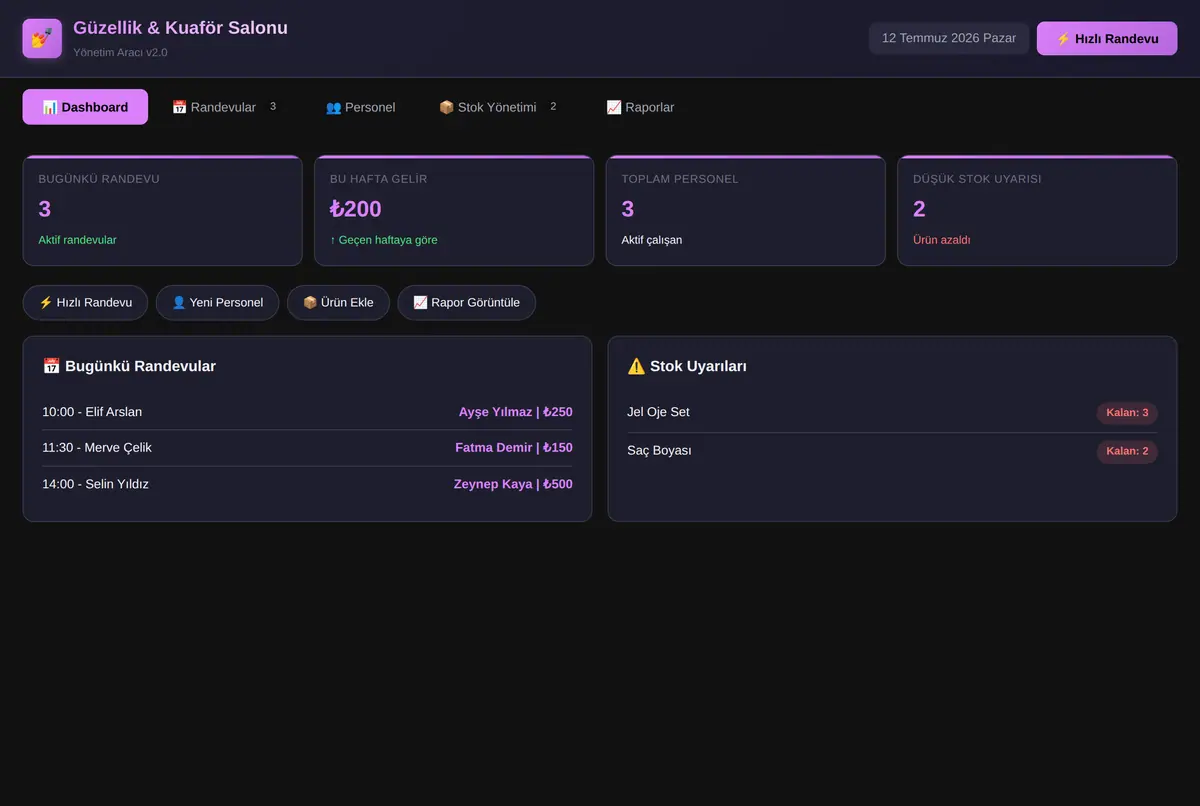The image size is (1200, 806).
Task: Click the Yeni Personel quick action button
Action: pos(217,302)
